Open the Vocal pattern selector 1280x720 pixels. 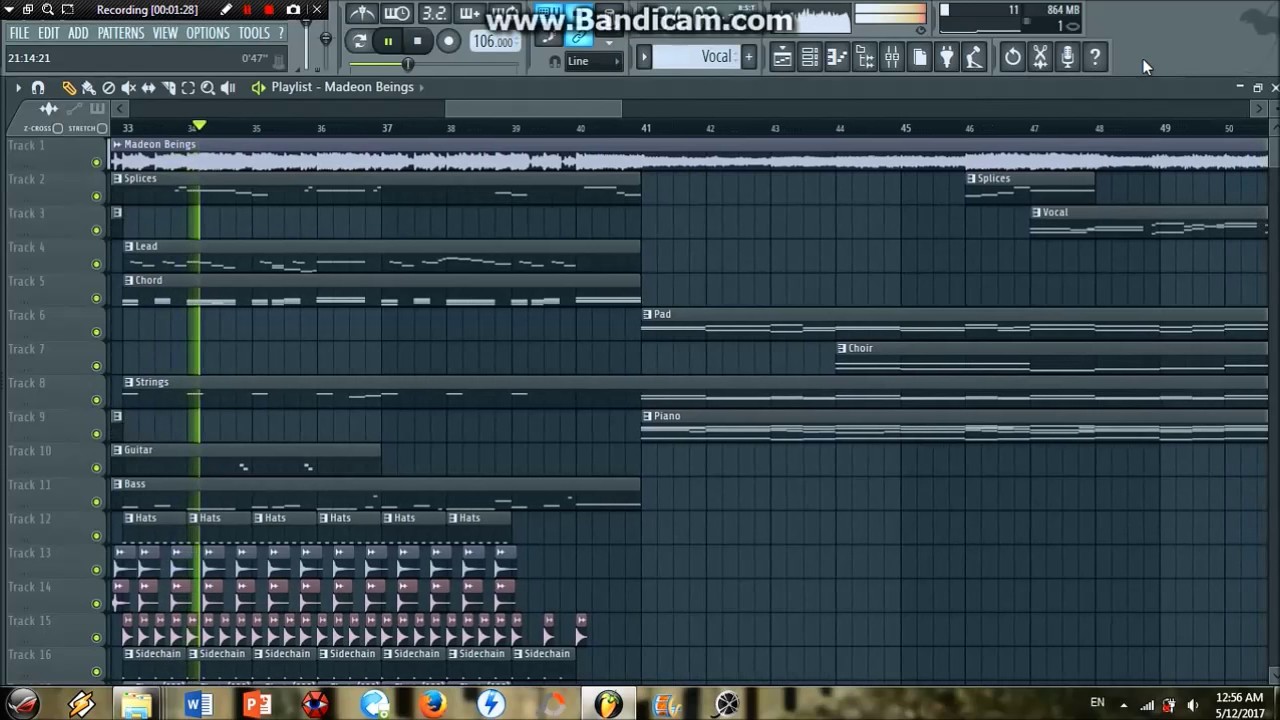coord(697,57)
